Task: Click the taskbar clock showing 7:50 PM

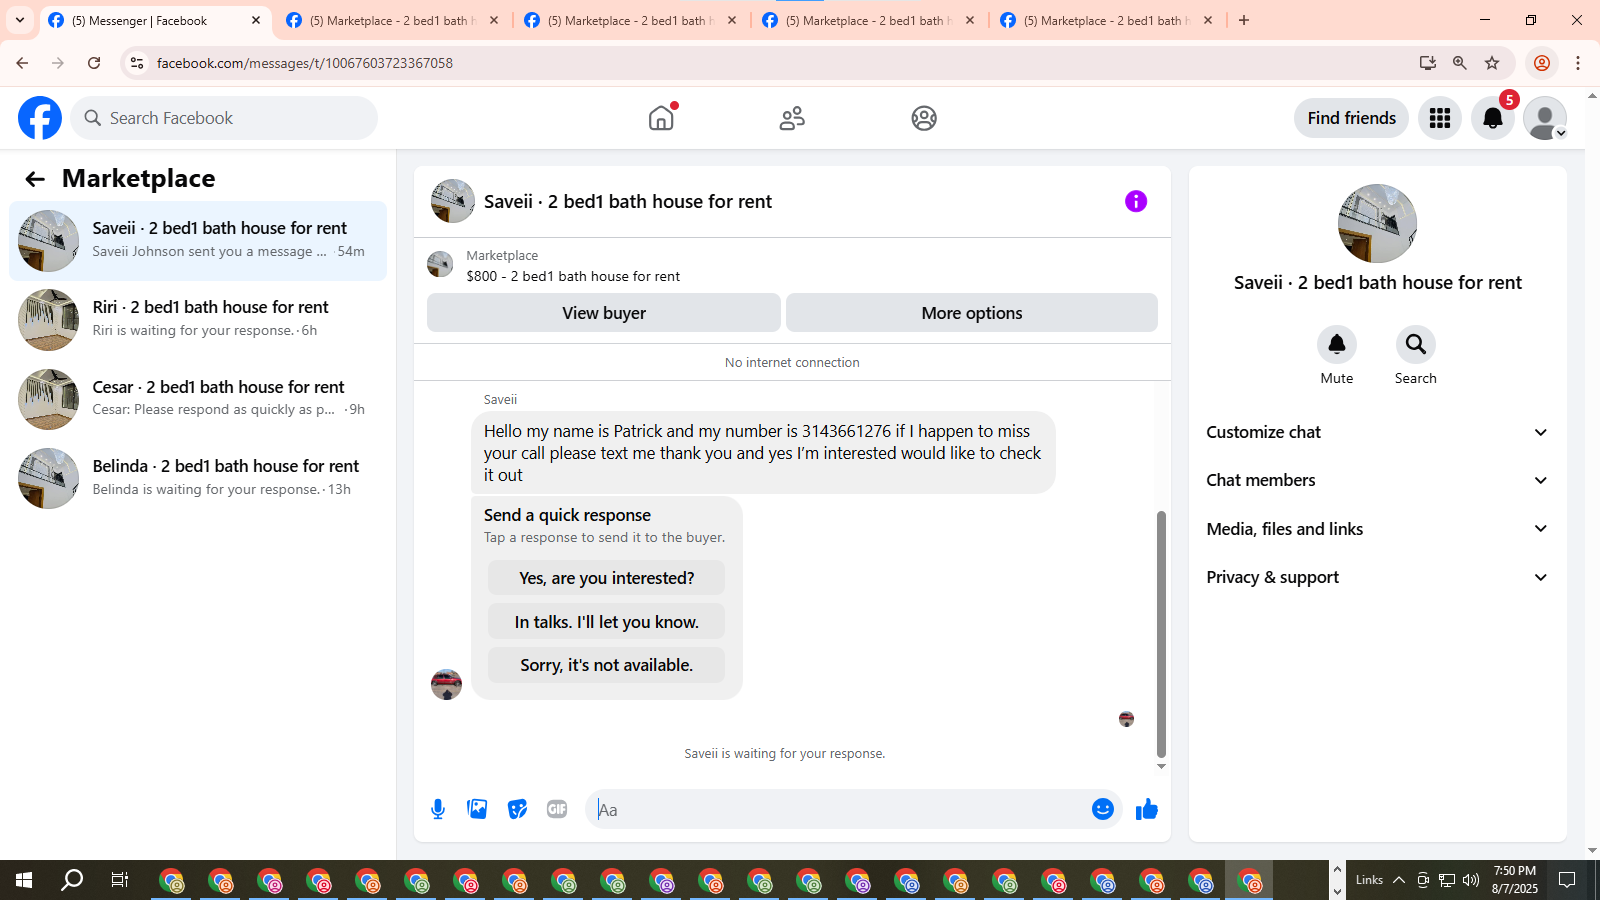Action: pos(1515,880)
